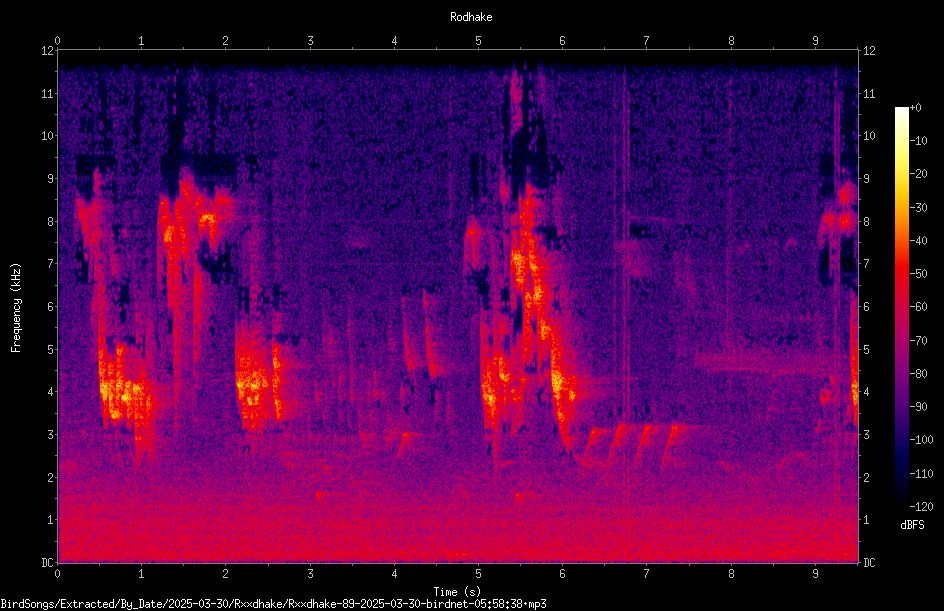Click the mp3 file path text

[273, 604]
